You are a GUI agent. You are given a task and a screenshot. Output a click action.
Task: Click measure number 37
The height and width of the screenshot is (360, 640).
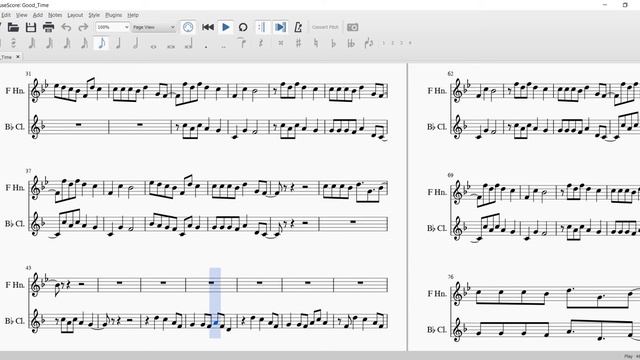[28, 171]
